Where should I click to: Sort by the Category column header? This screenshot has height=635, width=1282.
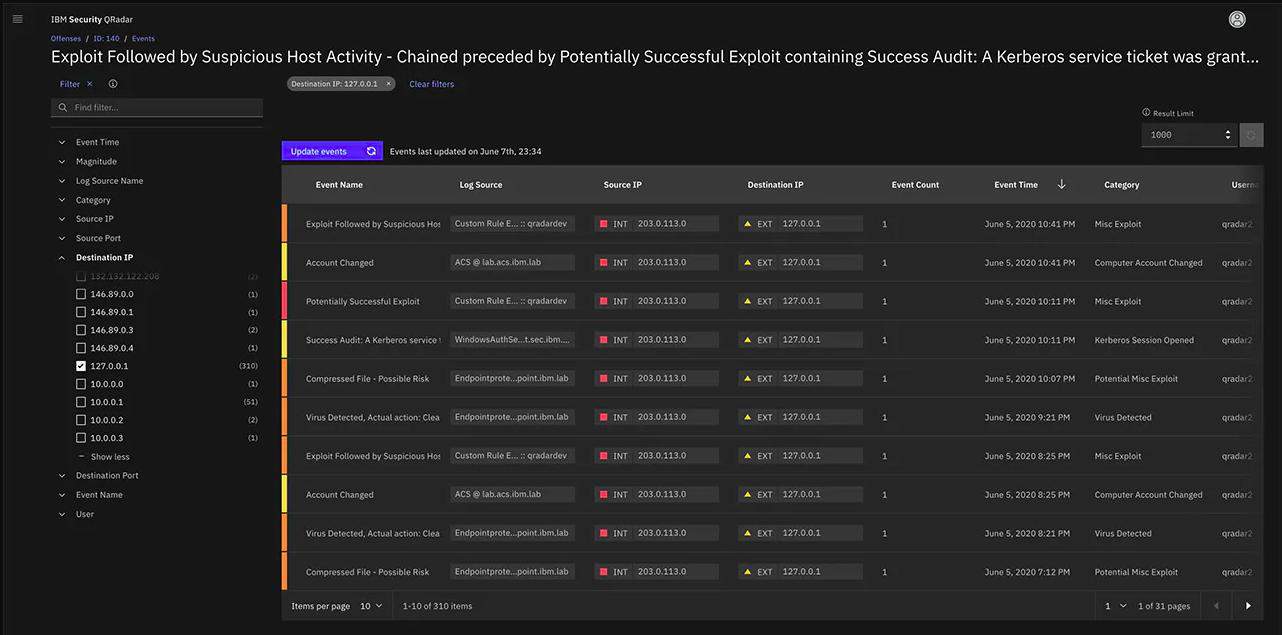pyautogui.click(x=1122, y=185)
